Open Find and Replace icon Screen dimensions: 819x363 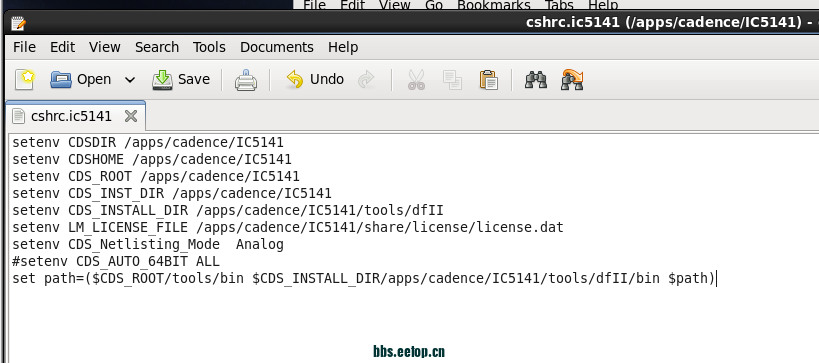click(x=572, y=80)
